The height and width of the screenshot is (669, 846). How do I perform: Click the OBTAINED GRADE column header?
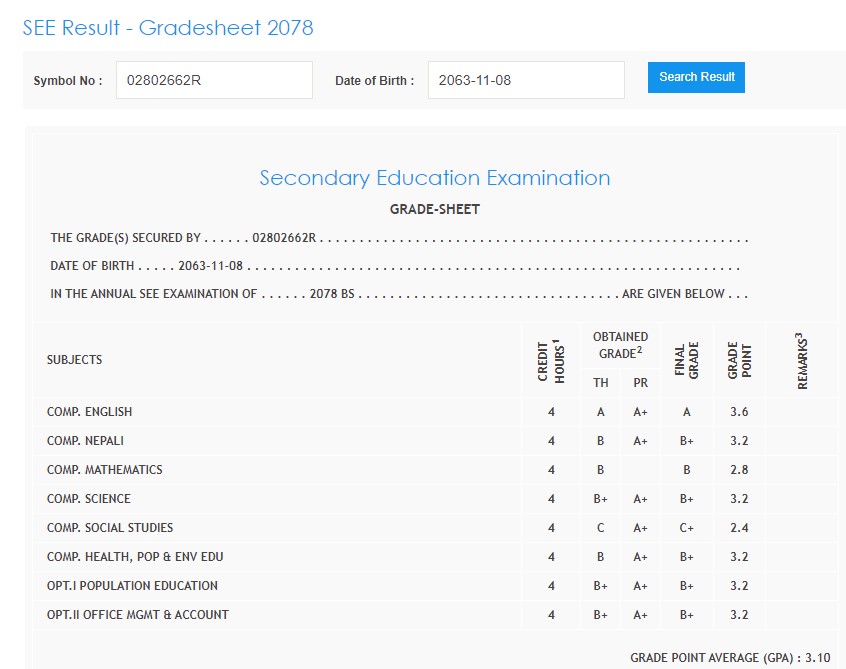(x=620, y=345)
